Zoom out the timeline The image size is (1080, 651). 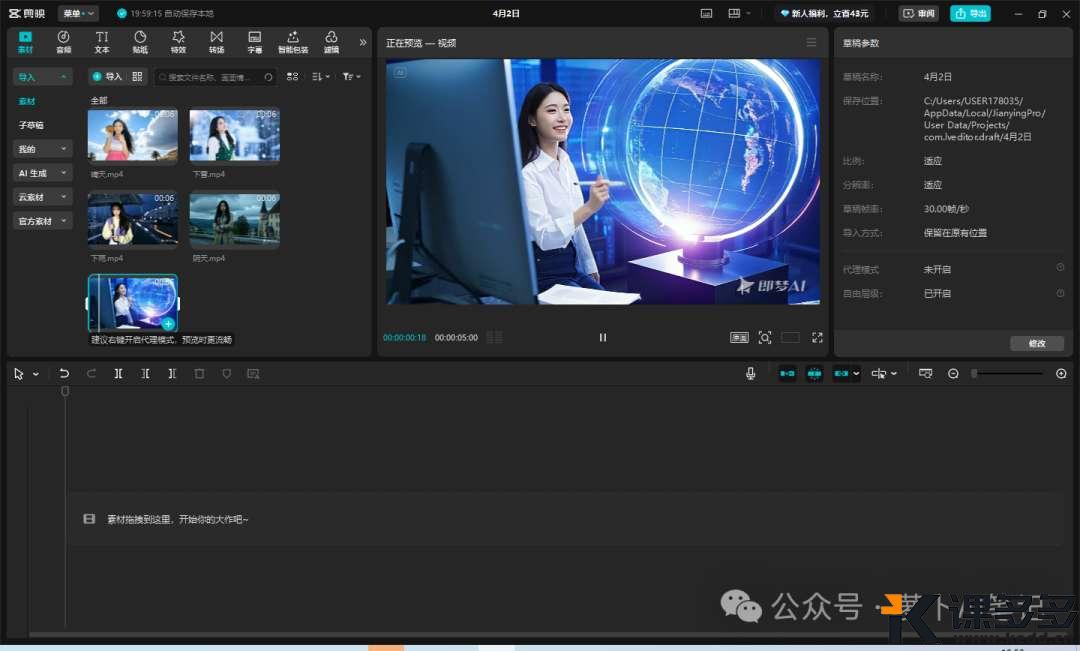coord(953,373)
